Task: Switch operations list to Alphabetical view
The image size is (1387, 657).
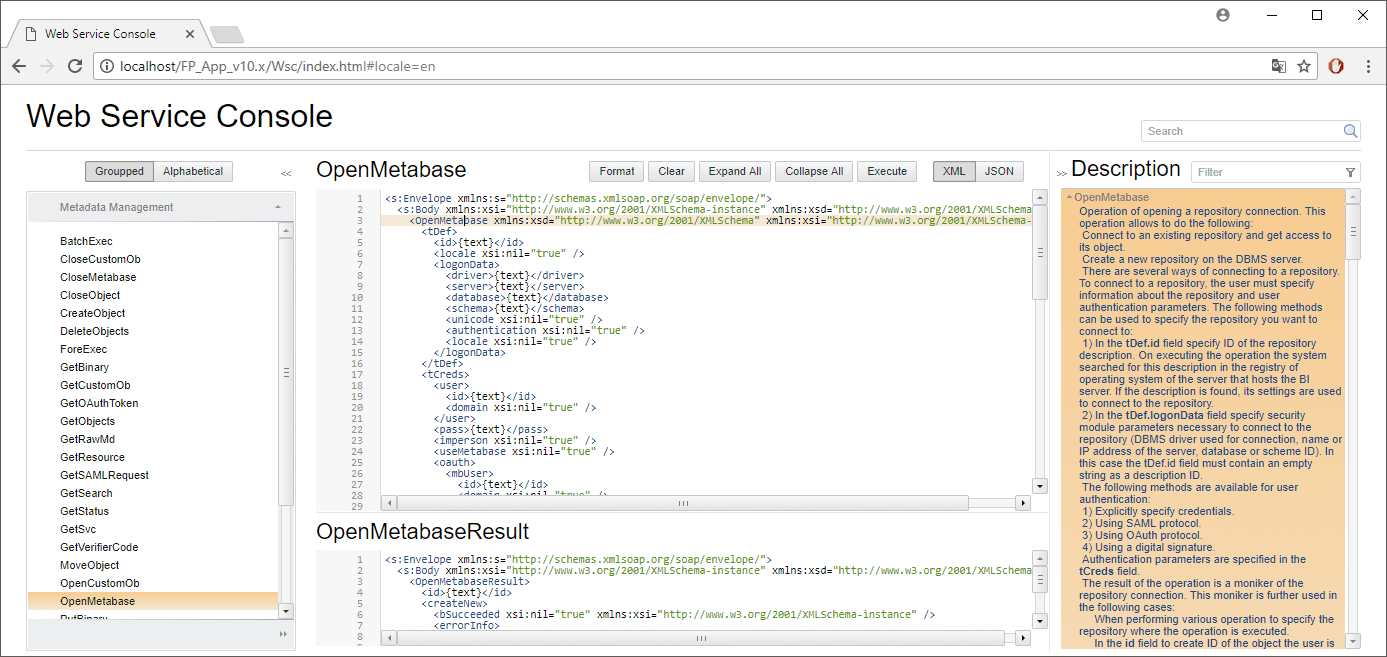Action: (x=193, y=171)
